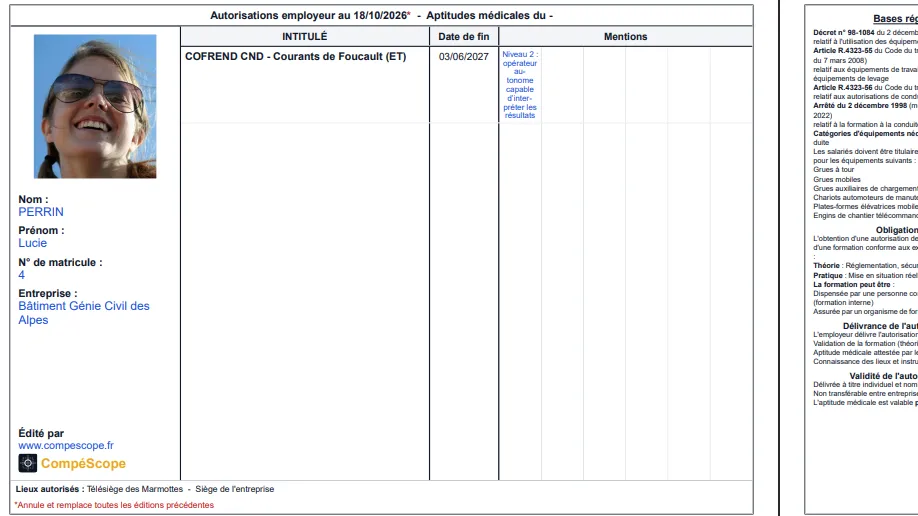Click the N° de matricule label
Viewport: 918px width, 516px height.
click(x=60, y=262)
